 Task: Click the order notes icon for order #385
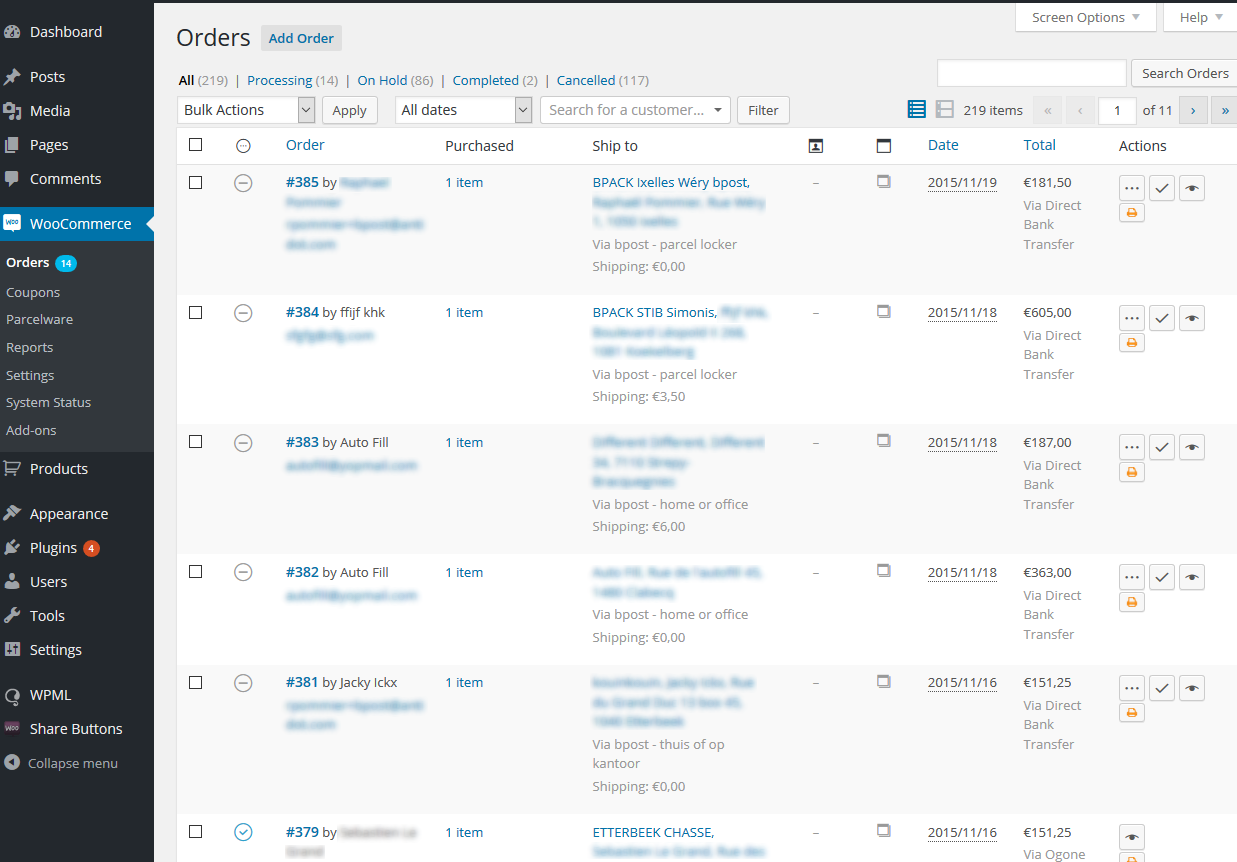(x=883, y=182)
